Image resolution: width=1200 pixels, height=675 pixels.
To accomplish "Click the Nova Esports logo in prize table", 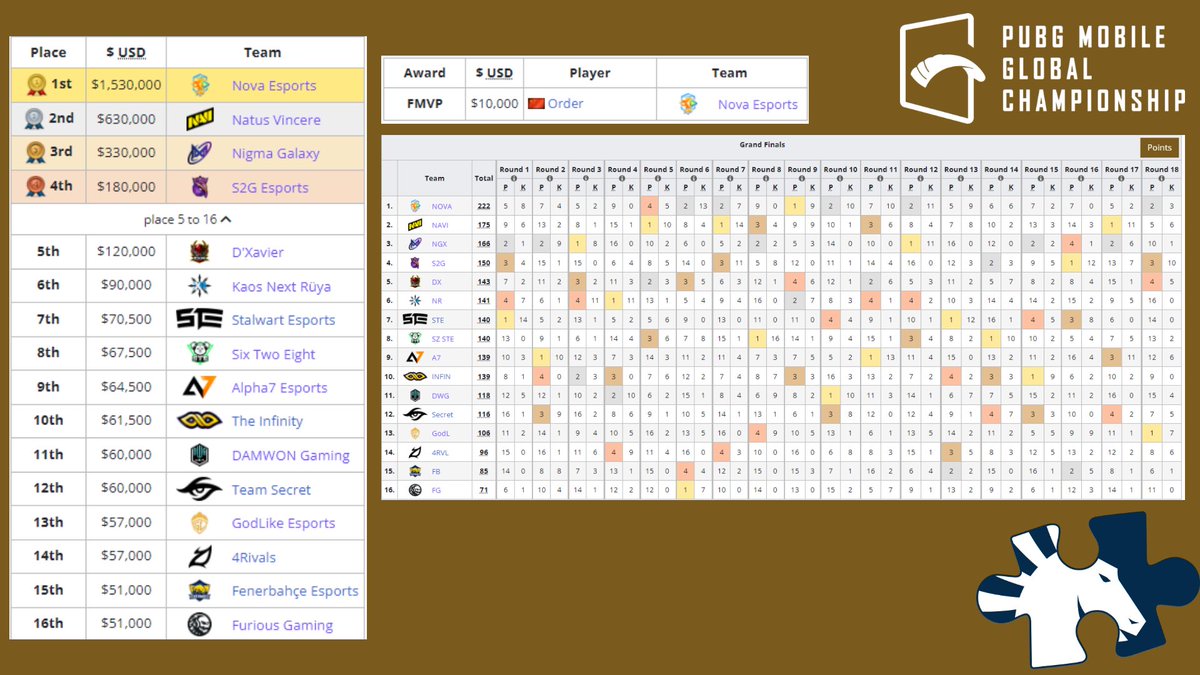I will (200, 85).
